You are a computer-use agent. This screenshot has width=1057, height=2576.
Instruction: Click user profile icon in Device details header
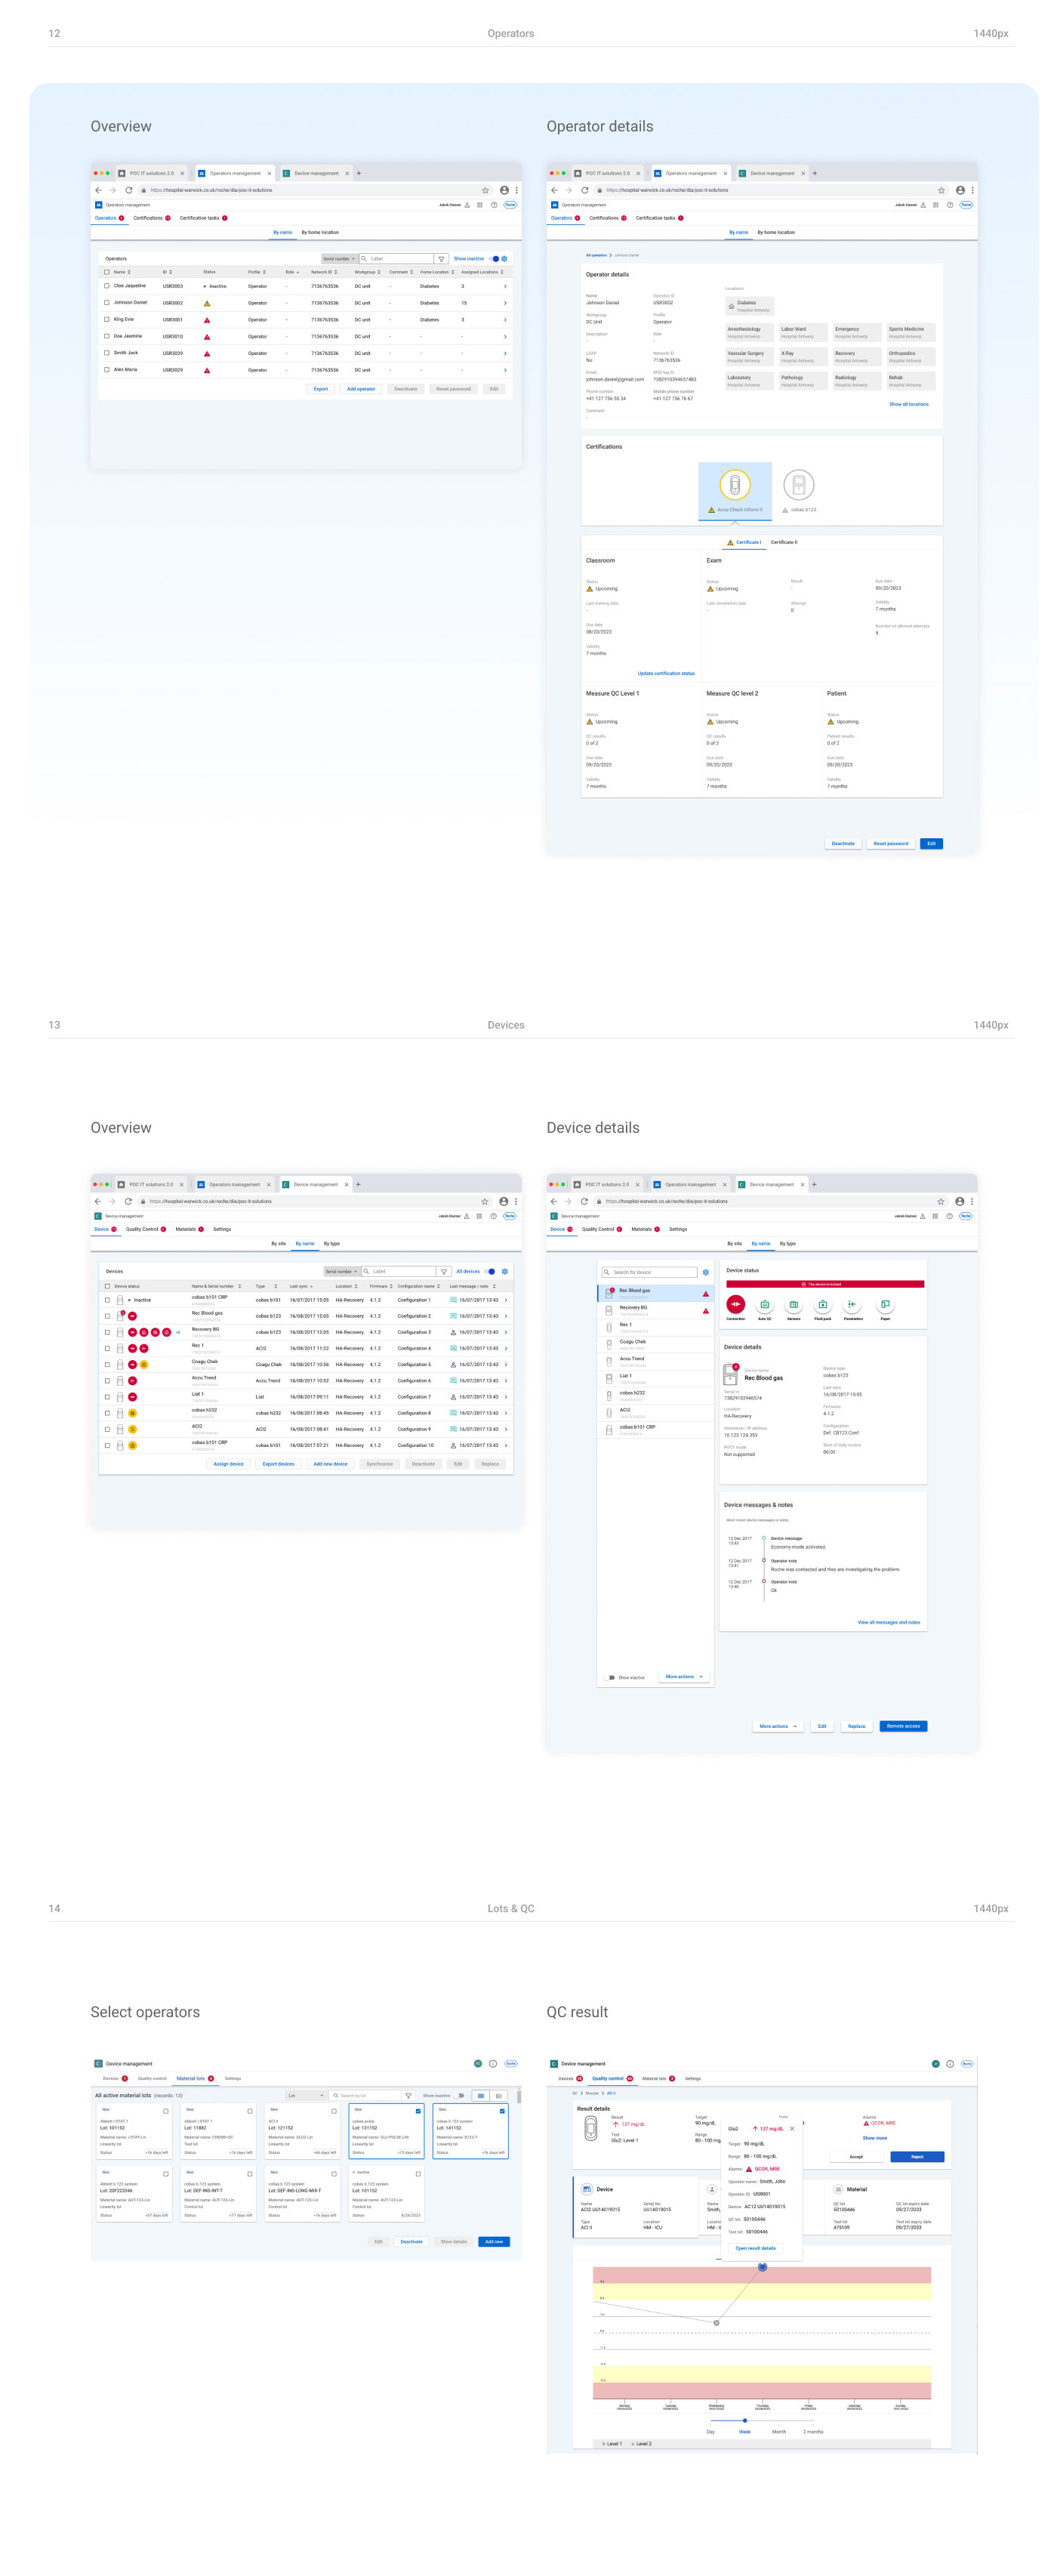(922, 1216)
